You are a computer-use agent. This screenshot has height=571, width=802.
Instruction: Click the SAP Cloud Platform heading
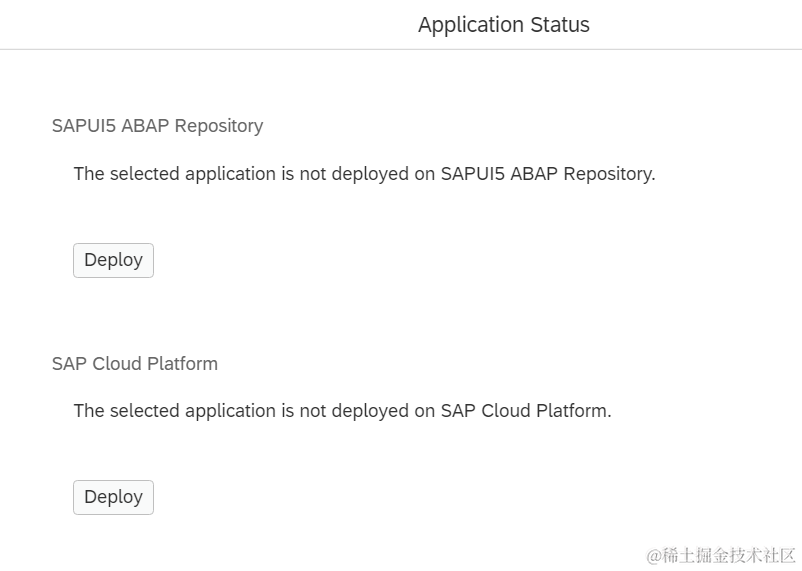coord(135,364)
